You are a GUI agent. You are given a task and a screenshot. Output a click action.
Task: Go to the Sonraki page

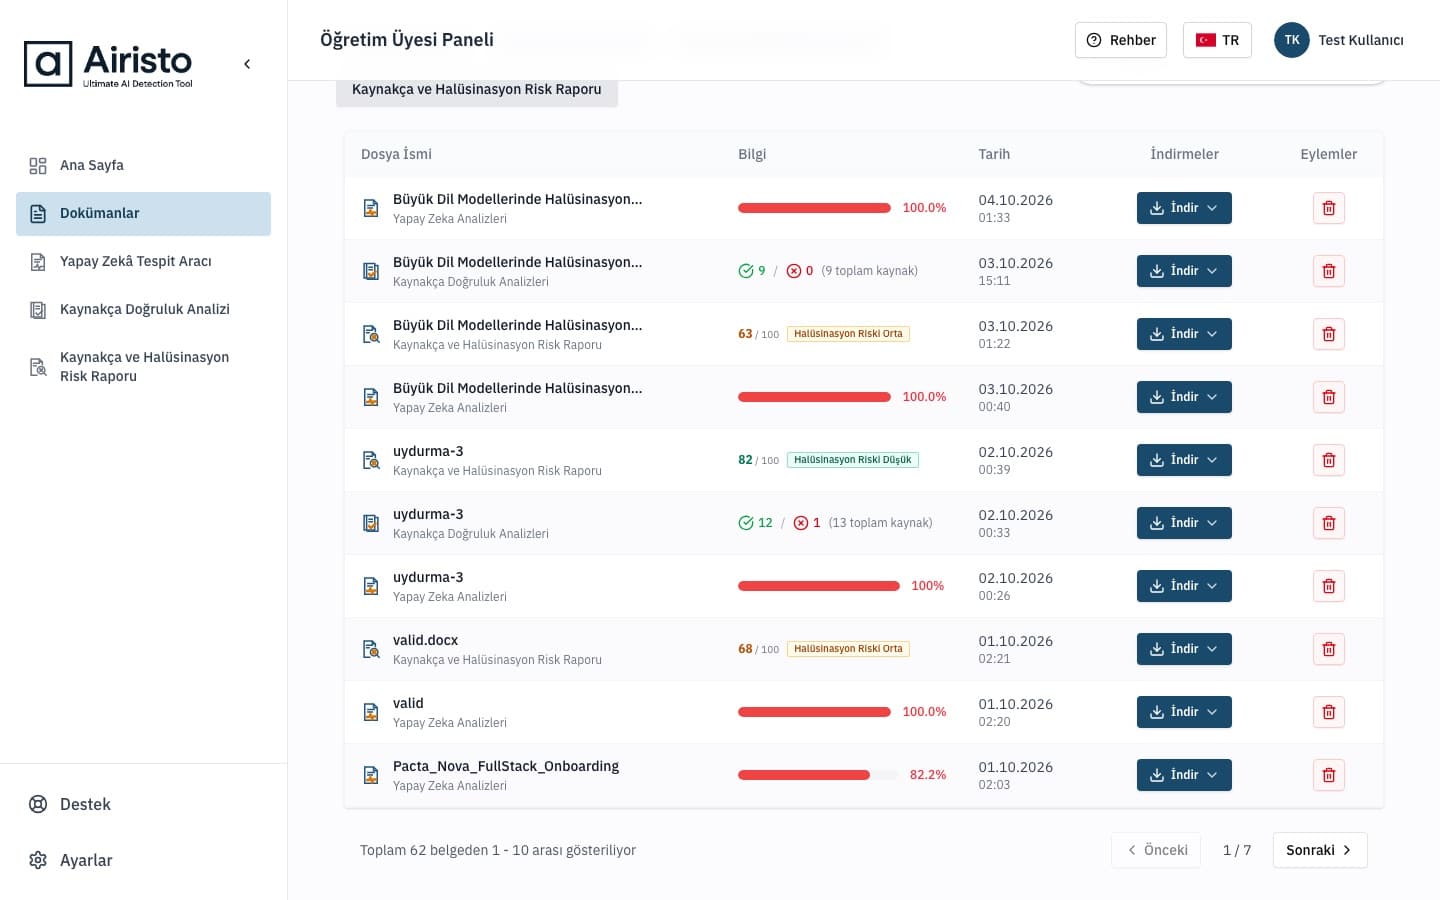(x=1320, y=850)
